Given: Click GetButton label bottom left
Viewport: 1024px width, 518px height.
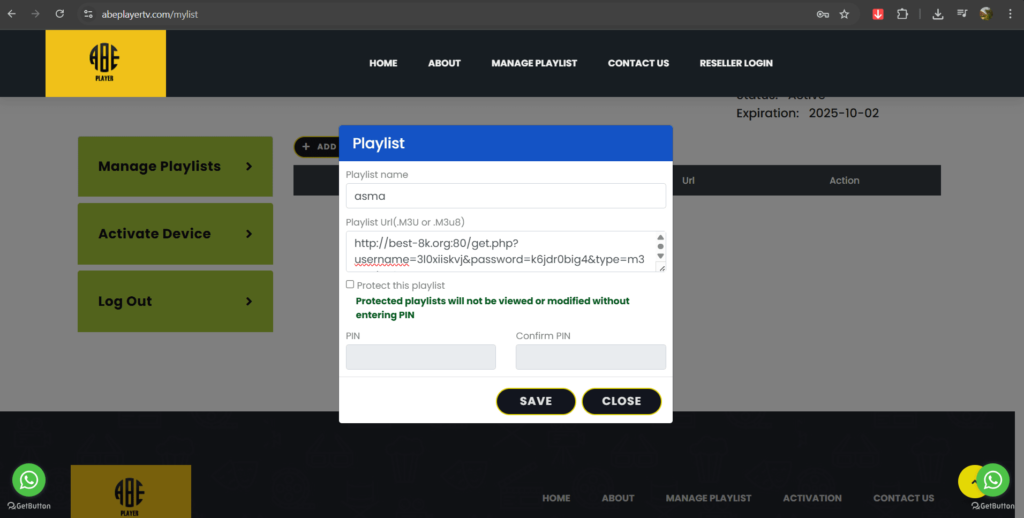Looking at the screenshot, I should coord(29,506).
